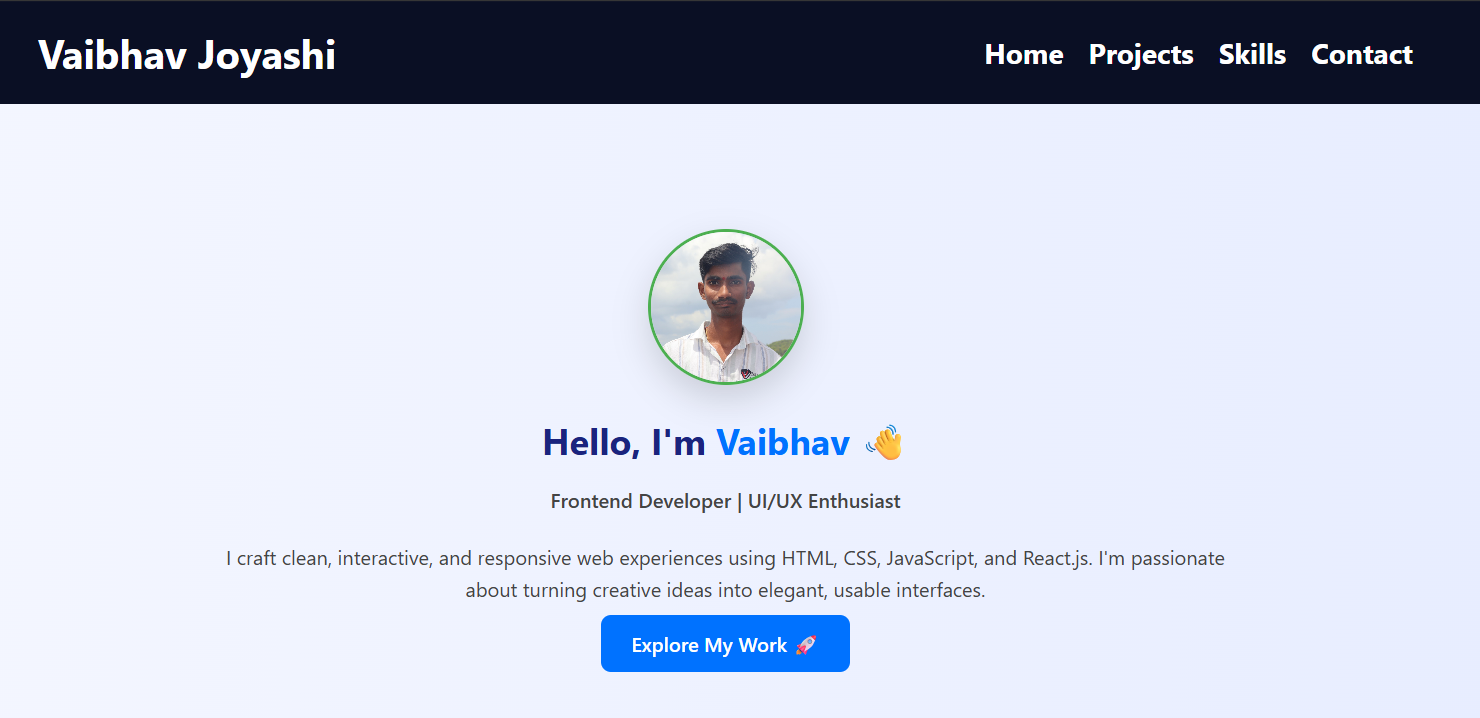Screen dimensions: 1480x718
Task: Click the Explore My Work button
Action: pos(725,643)
